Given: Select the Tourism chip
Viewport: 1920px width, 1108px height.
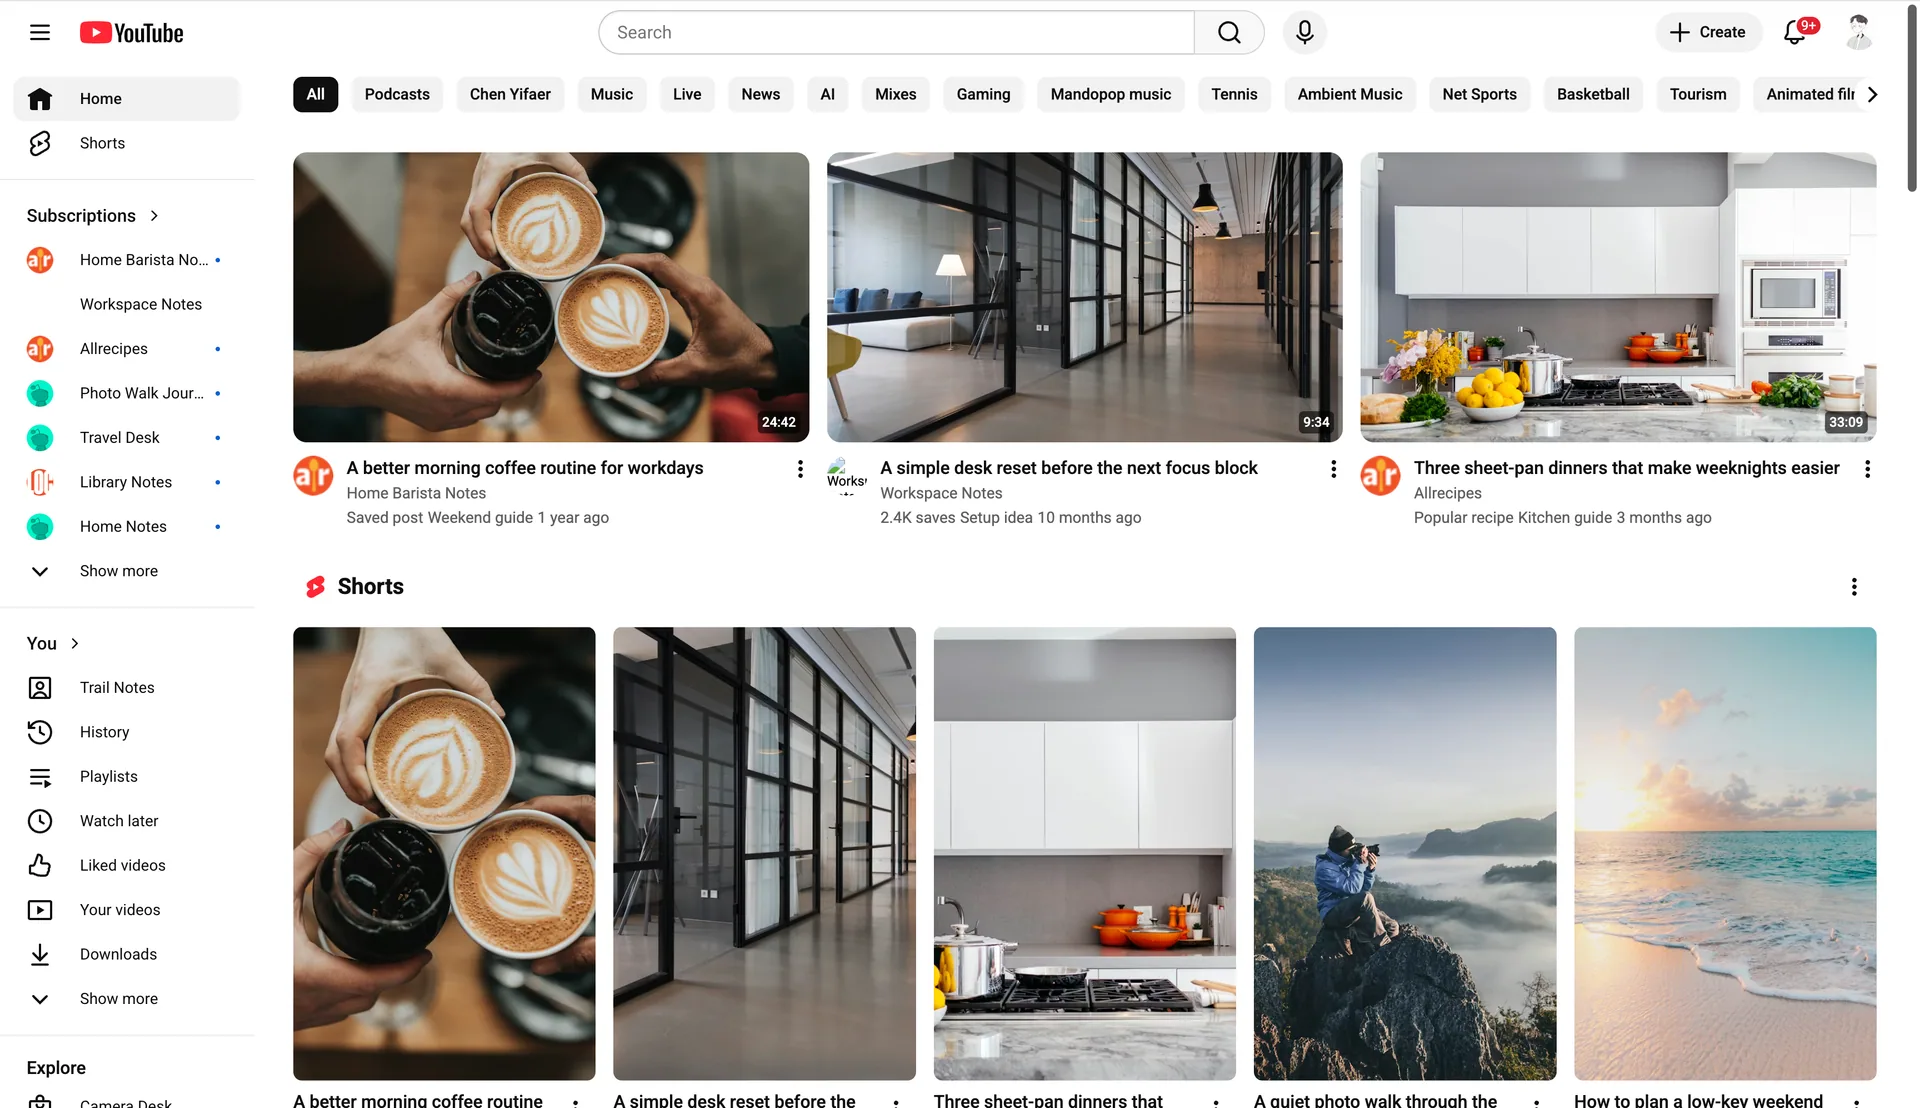Looking at the screenshot, I should pyautogui.click(x=1697, y=94).
